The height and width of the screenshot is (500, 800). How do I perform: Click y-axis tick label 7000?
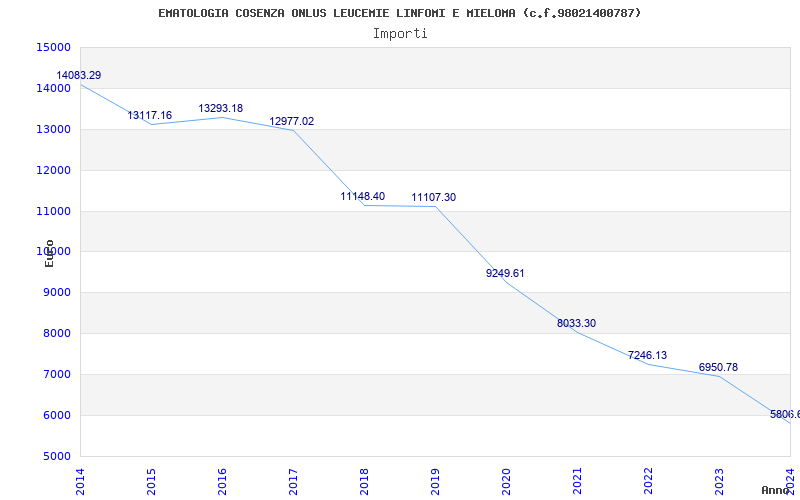(x=57, y=374)
